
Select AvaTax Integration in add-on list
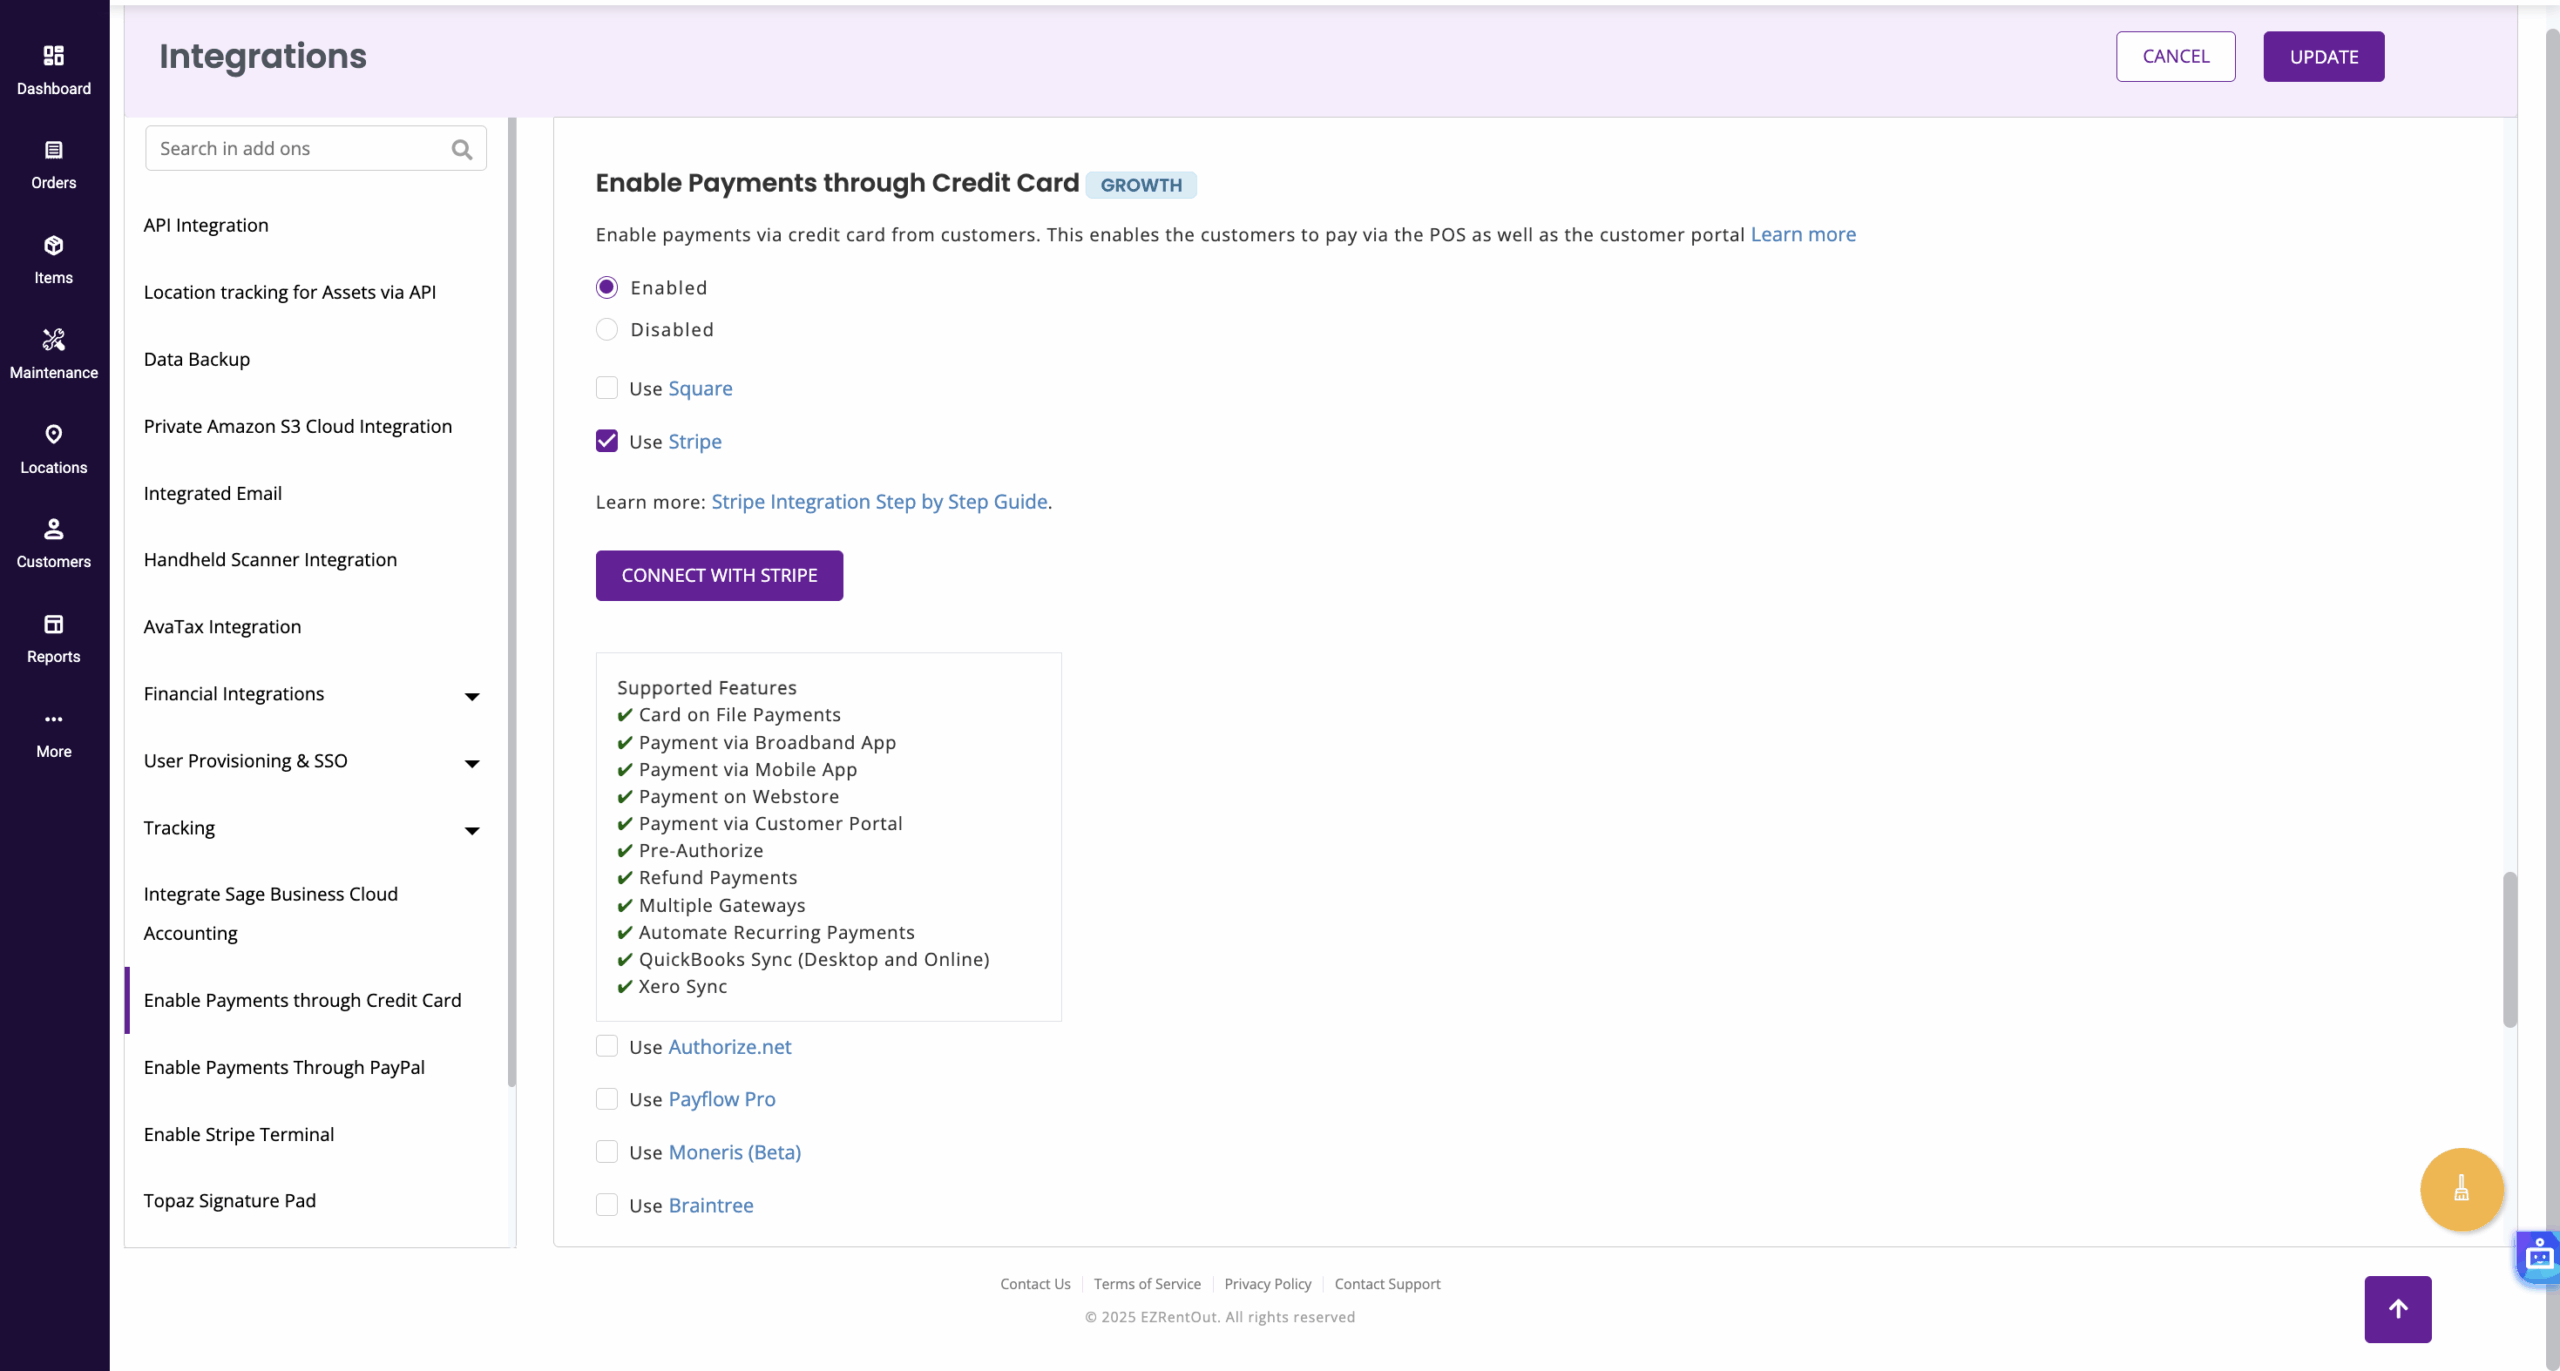(x=222, y=627)
